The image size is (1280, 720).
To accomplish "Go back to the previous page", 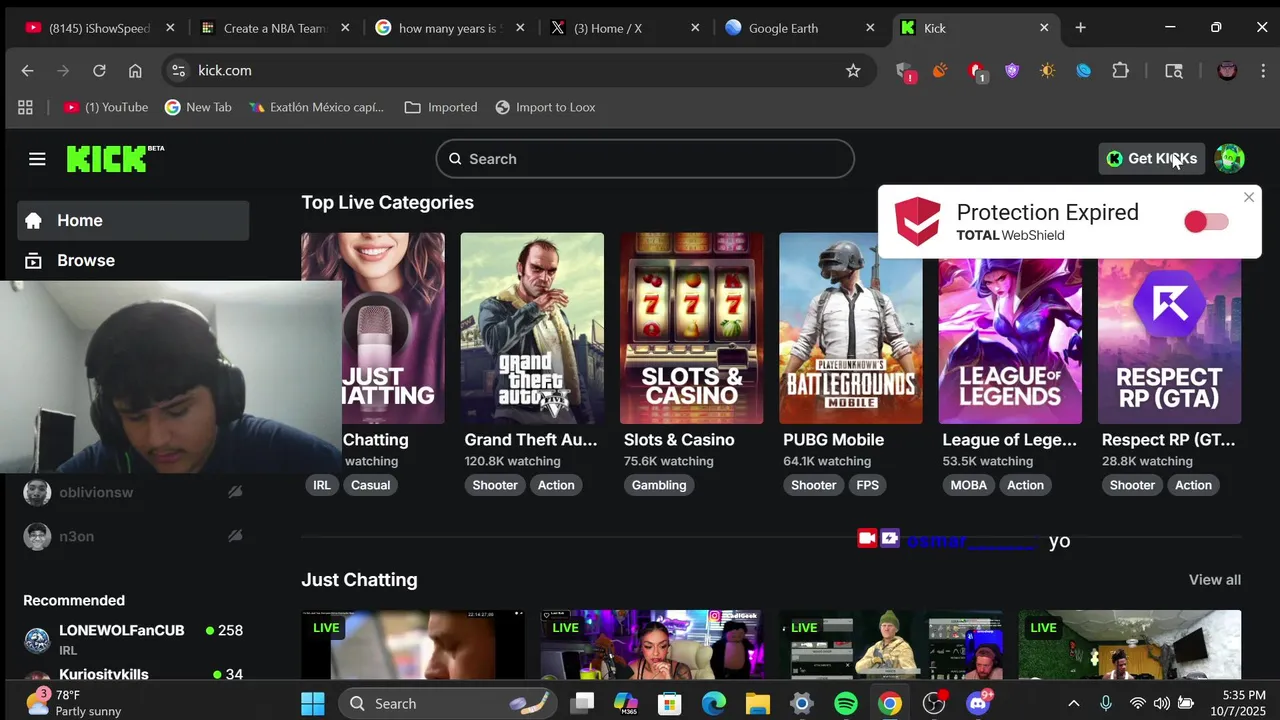I will [27, 70].
